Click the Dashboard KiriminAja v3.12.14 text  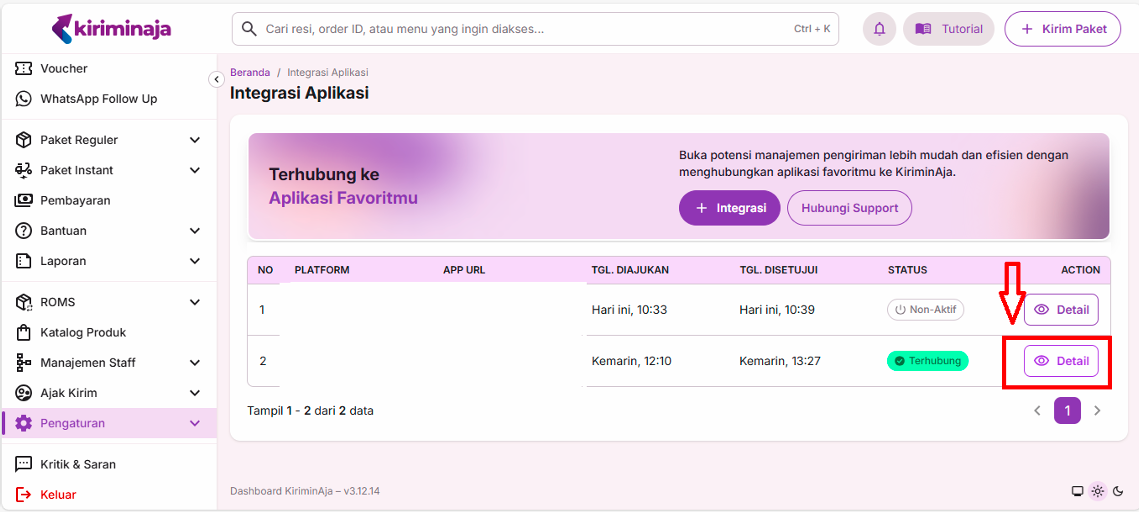(305, 492)
